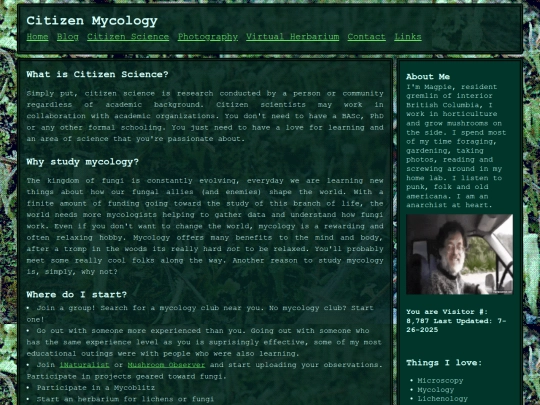Click the About Me sidebar heading

point(428,76)
